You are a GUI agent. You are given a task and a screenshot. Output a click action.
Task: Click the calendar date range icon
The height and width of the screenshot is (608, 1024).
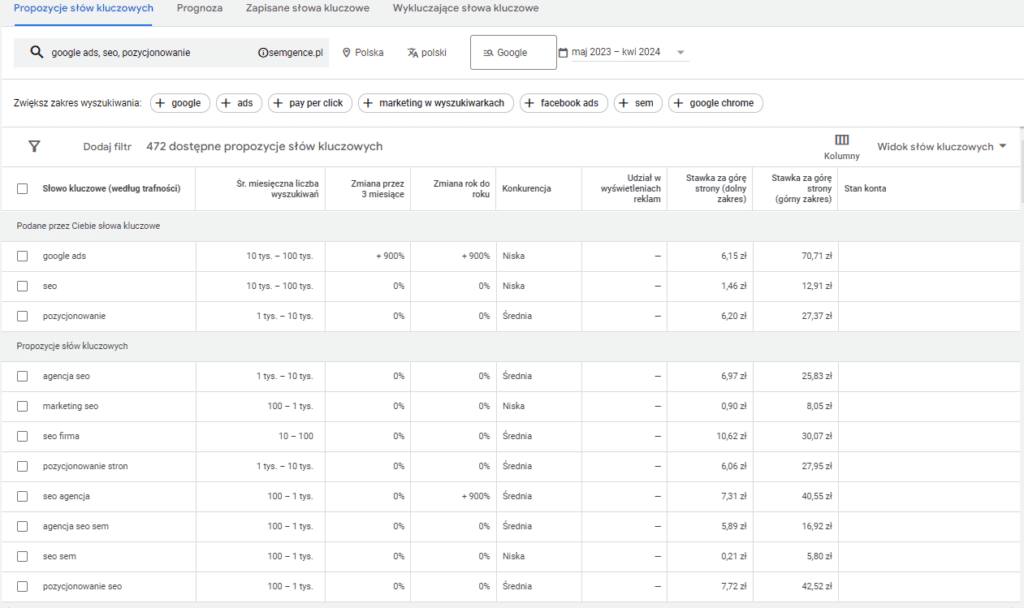point(563,53)
